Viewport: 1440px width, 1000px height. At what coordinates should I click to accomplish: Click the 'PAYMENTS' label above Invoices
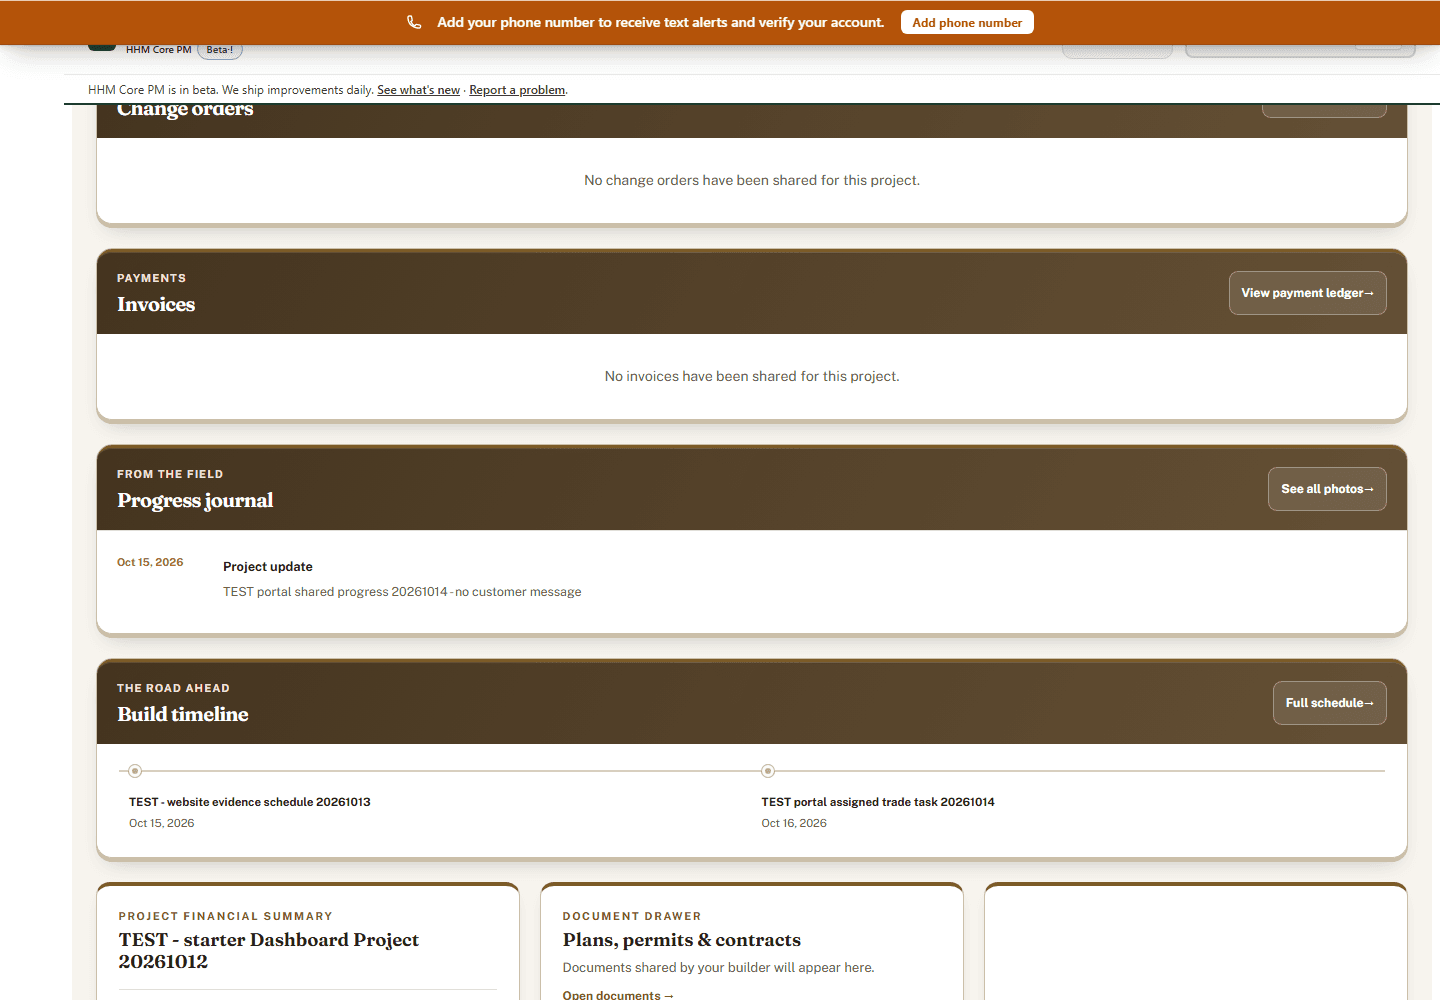click(x=151, y=278)
